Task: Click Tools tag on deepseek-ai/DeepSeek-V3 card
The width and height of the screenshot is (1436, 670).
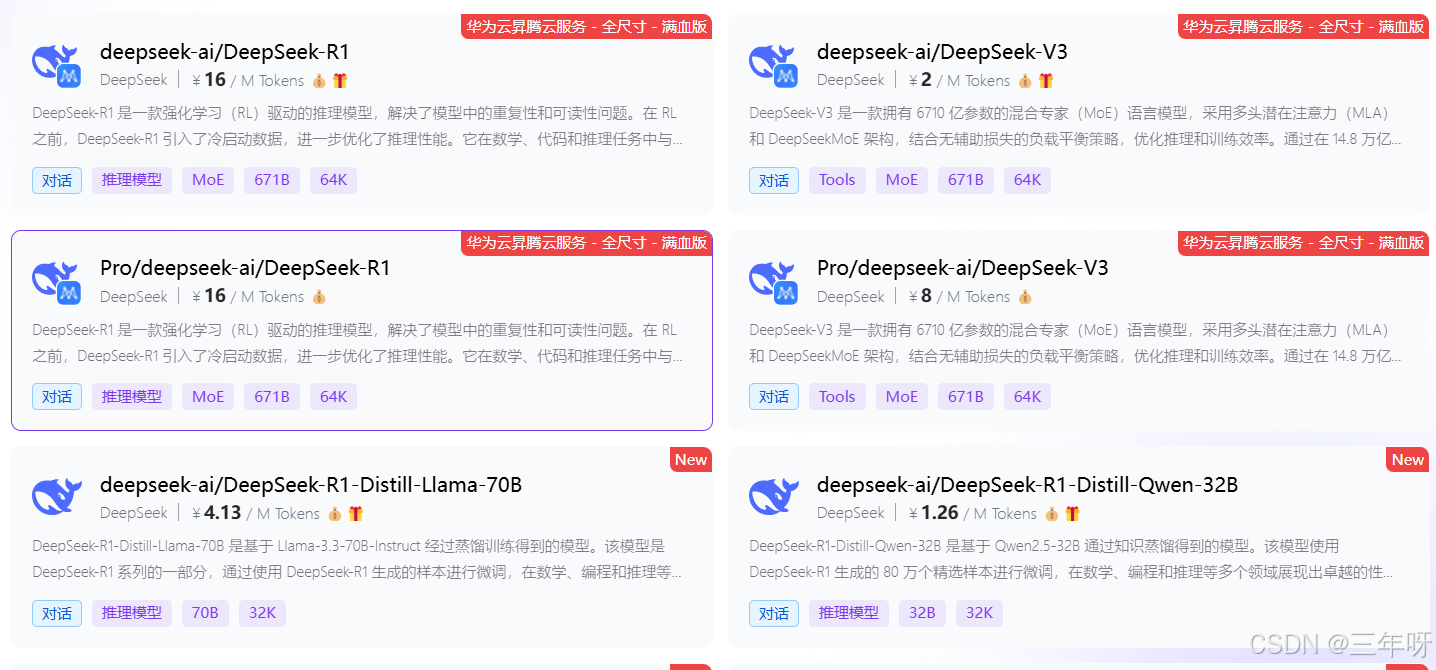Action: [837, 180]
